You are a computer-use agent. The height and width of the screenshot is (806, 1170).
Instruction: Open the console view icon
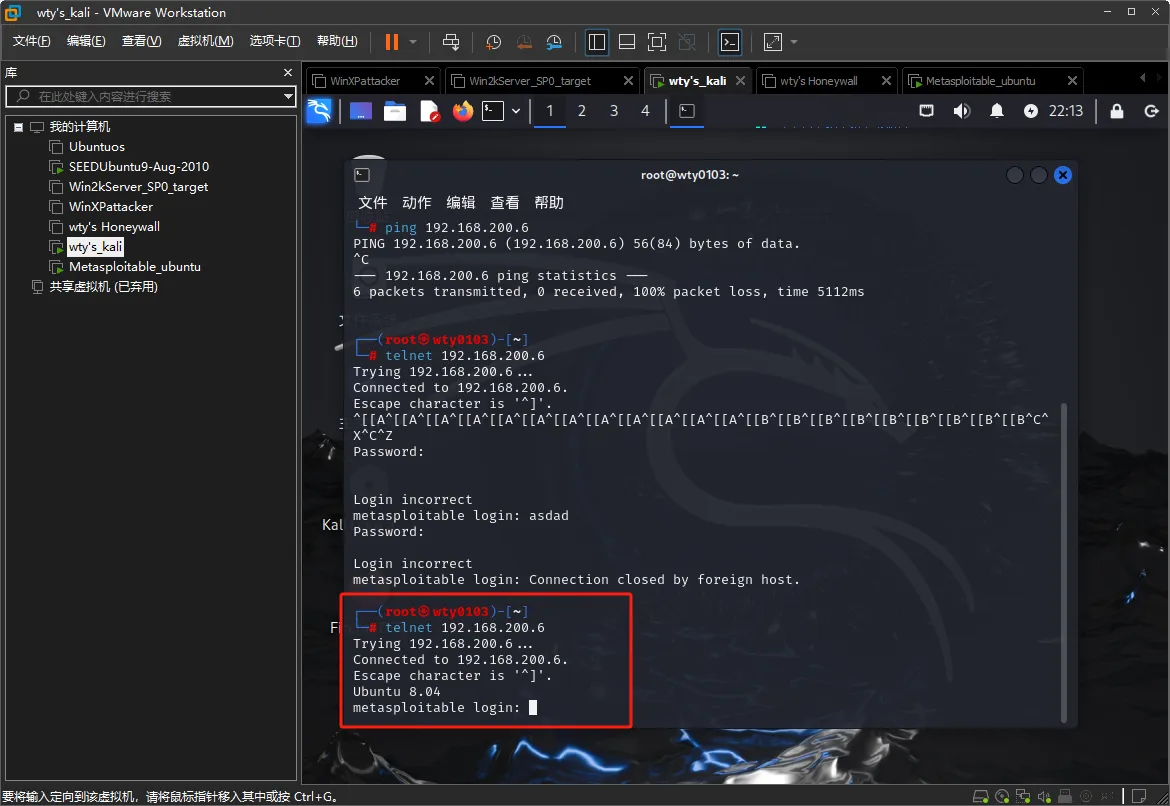730,43
